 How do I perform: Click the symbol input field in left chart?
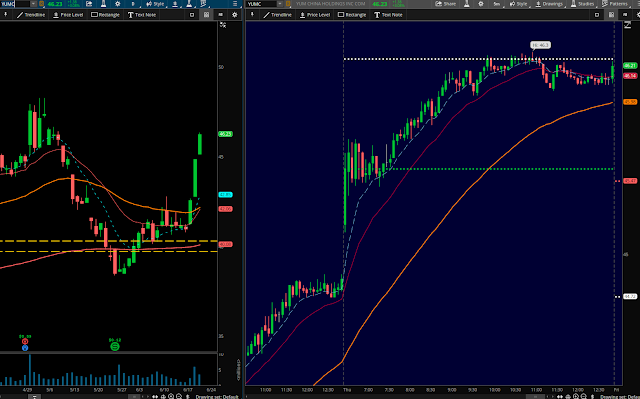click(x=15, y=4)
